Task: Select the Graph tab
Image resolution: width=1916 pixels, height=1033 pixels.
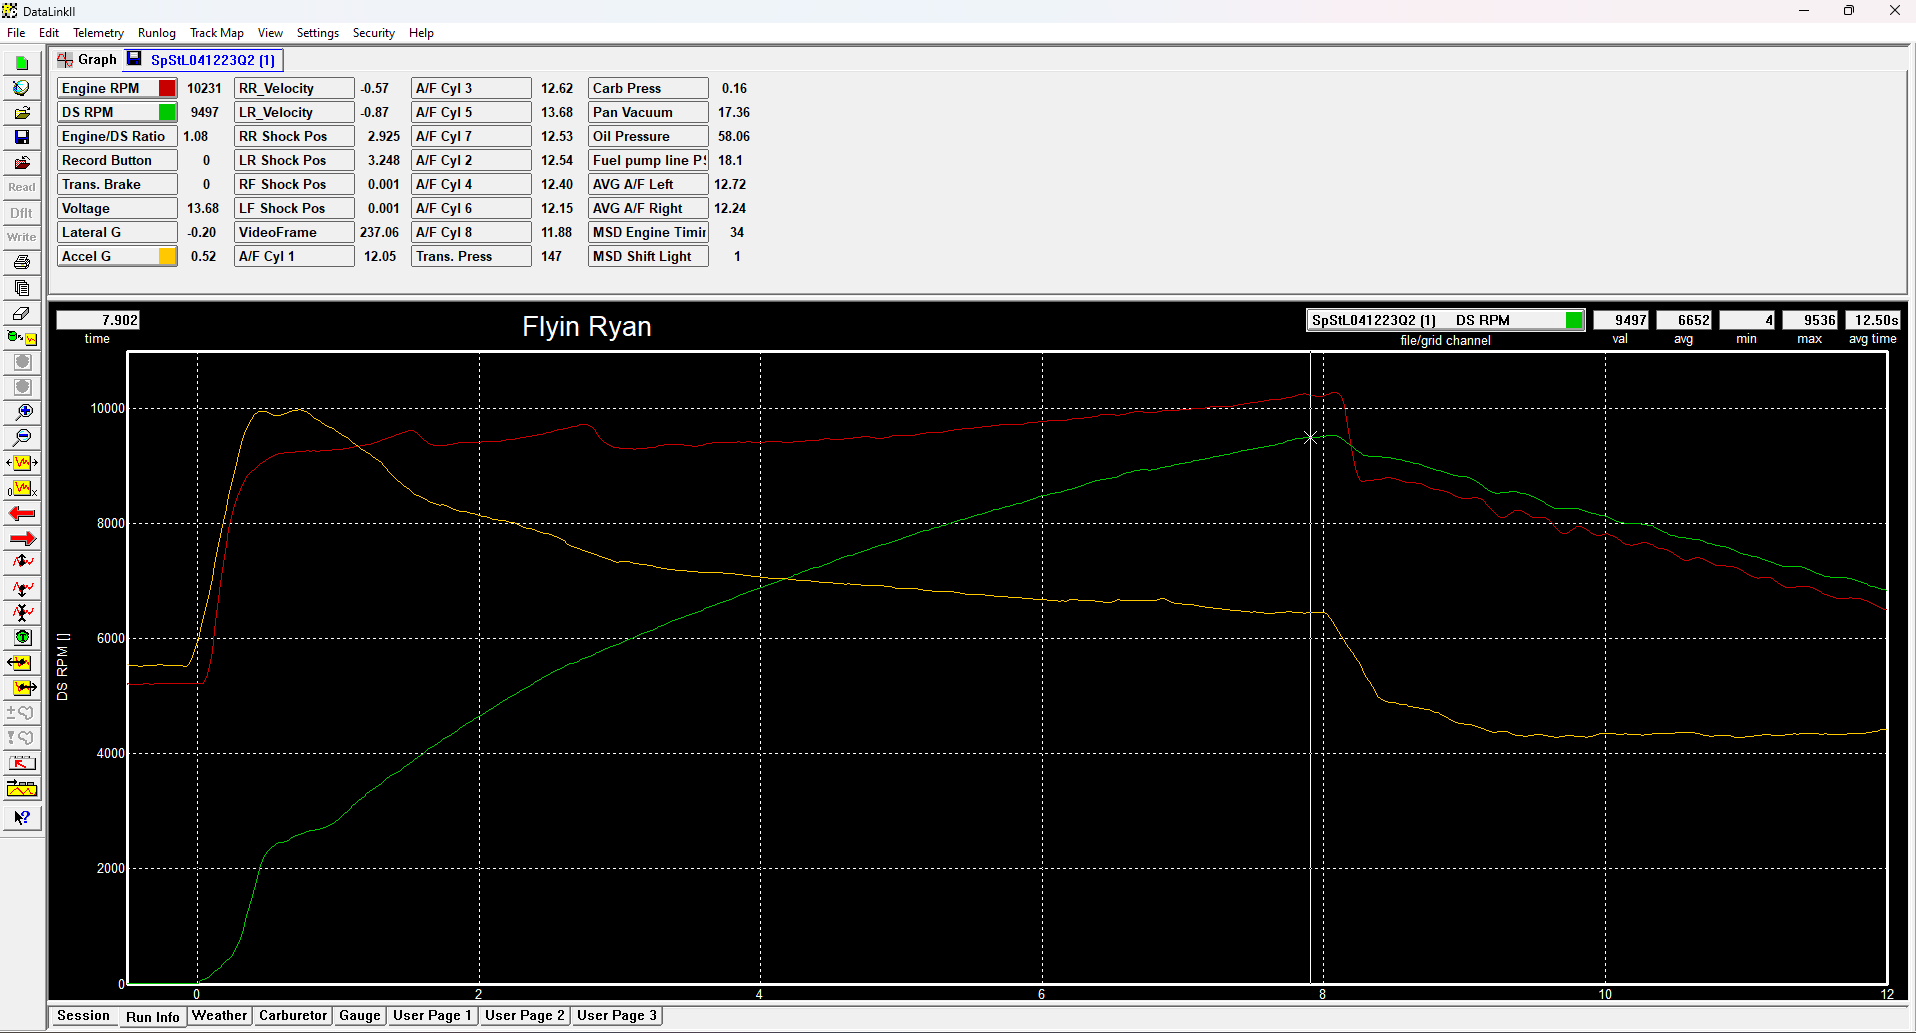Action: coord(87,60)
